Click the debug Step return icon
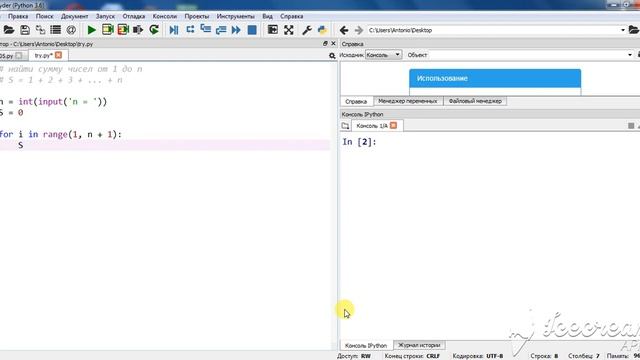Viewport: 640px width, 360px height. (x=221, y=30)
